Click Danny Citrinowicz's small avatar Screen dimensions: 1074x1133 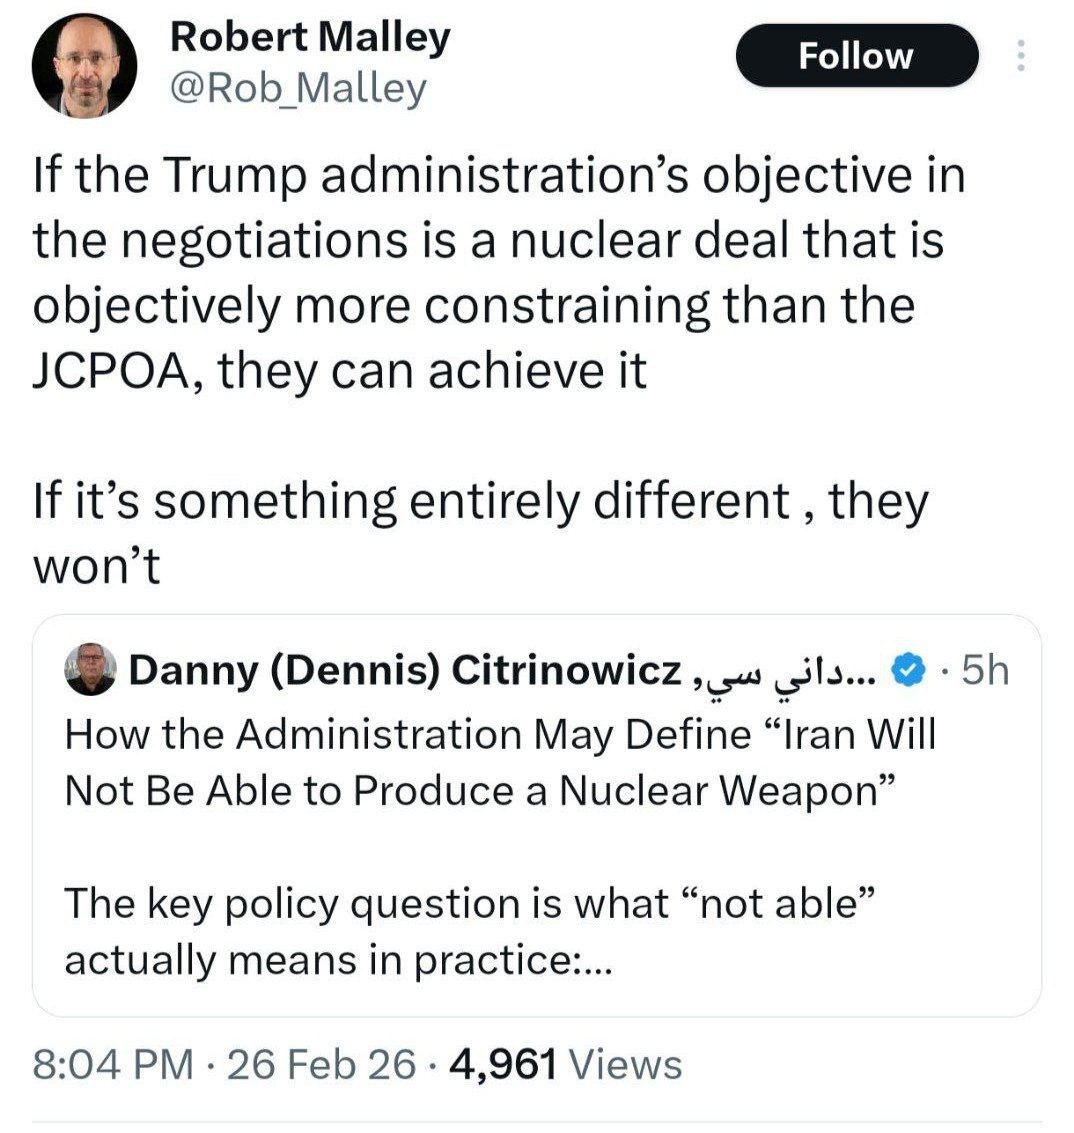pos(92,669)
